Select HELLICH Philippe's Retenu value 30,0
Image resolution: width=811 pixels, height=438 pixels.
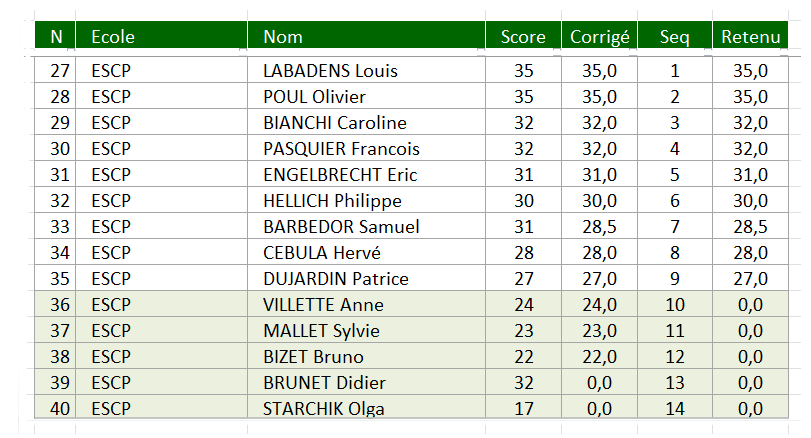click(749, 201)
